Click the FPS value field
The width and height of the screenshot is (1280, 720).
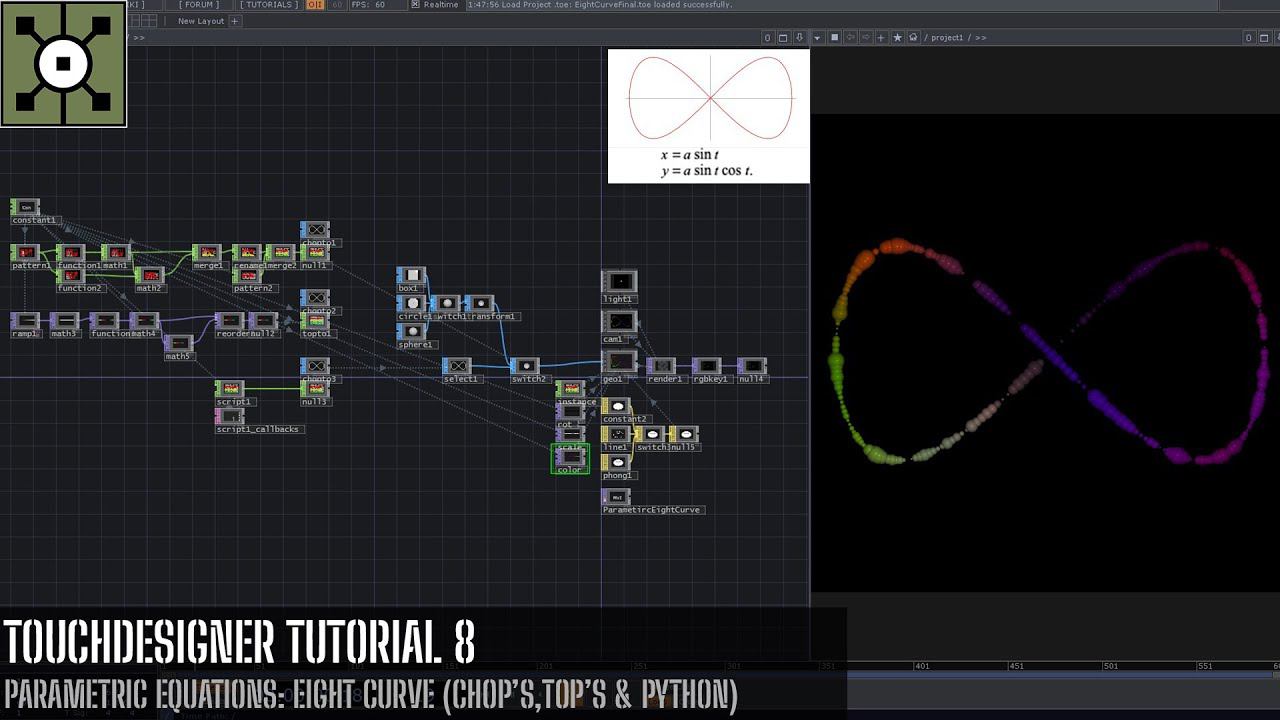(380, 5)
